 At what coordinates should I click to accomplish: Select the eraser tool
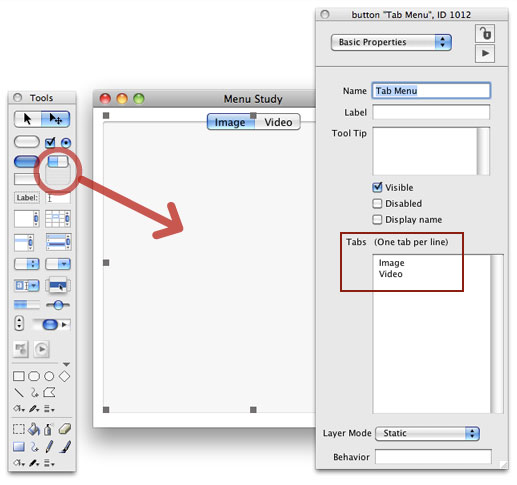[65, 429]
